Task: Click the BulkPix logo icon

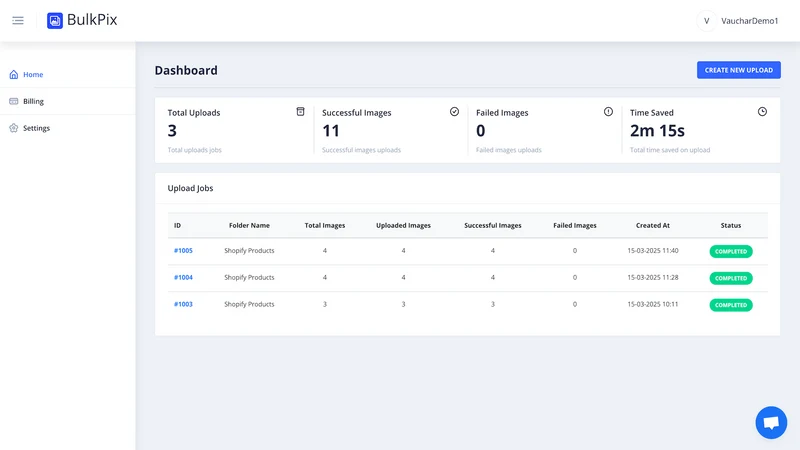Action: coord(55,20)
